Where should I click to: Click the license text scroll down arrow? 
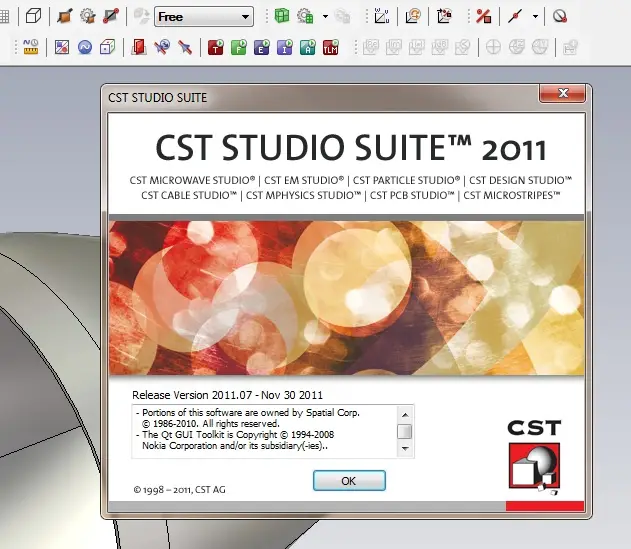tap(405, 448)
